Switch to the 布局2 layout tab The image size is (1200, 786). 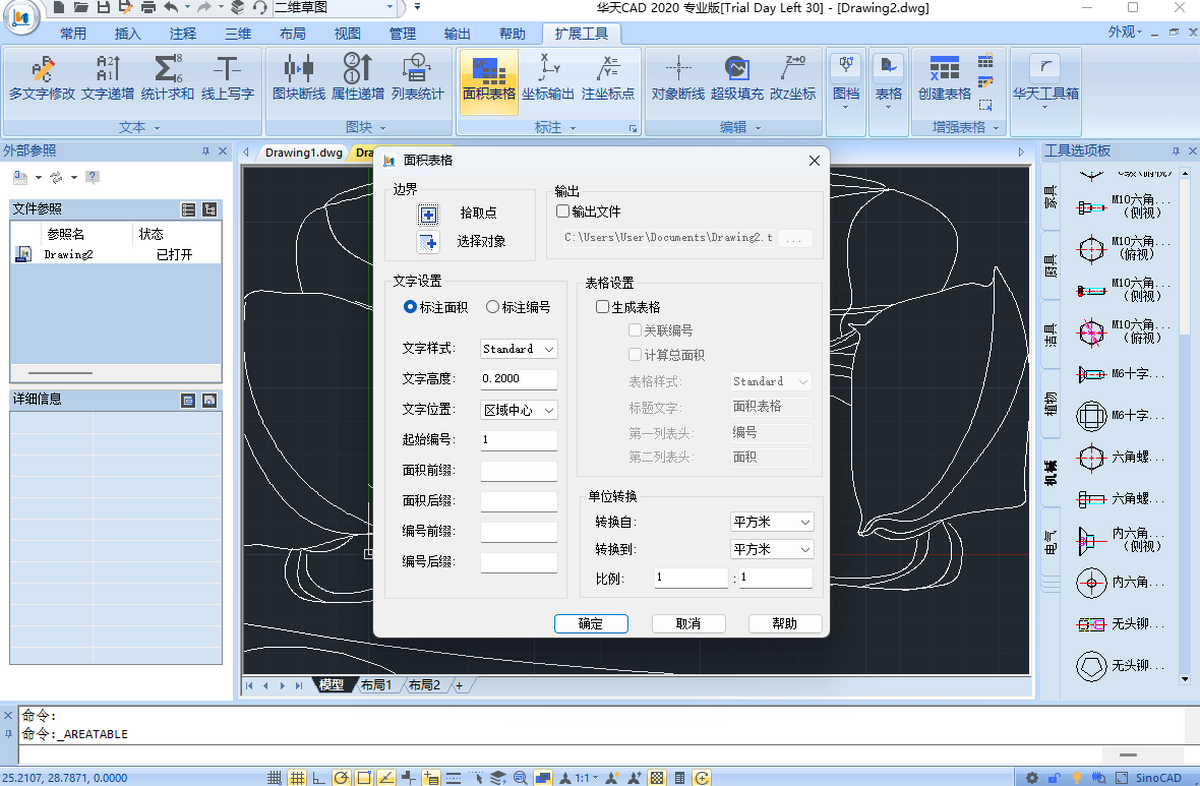(x=424, y=685)
